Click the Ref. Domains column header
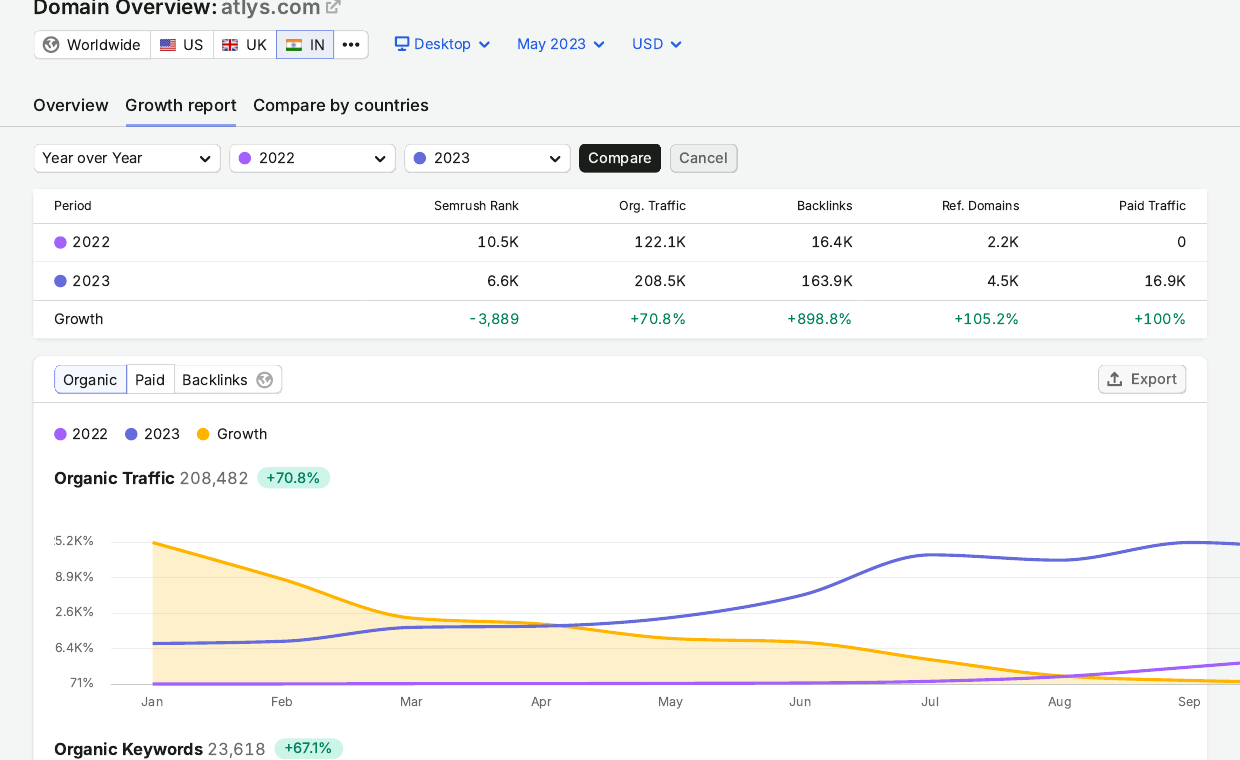 pos(981,206)
